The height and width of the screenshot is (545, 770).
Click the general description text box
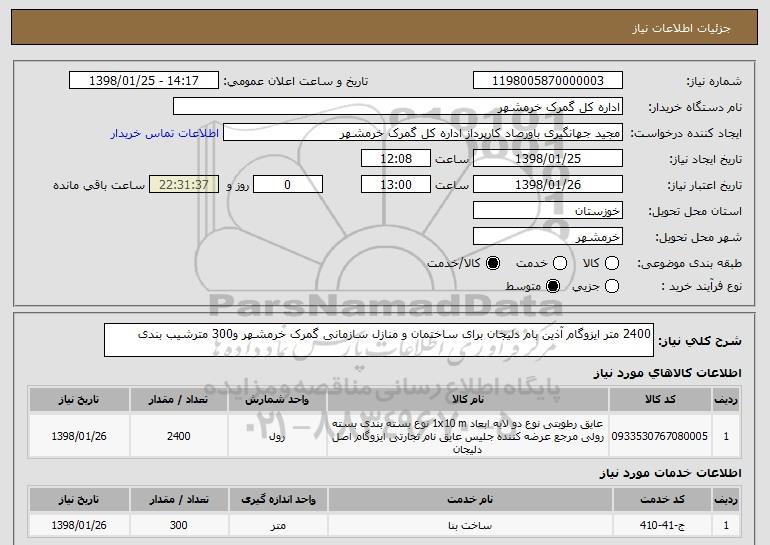click(379, 340)
